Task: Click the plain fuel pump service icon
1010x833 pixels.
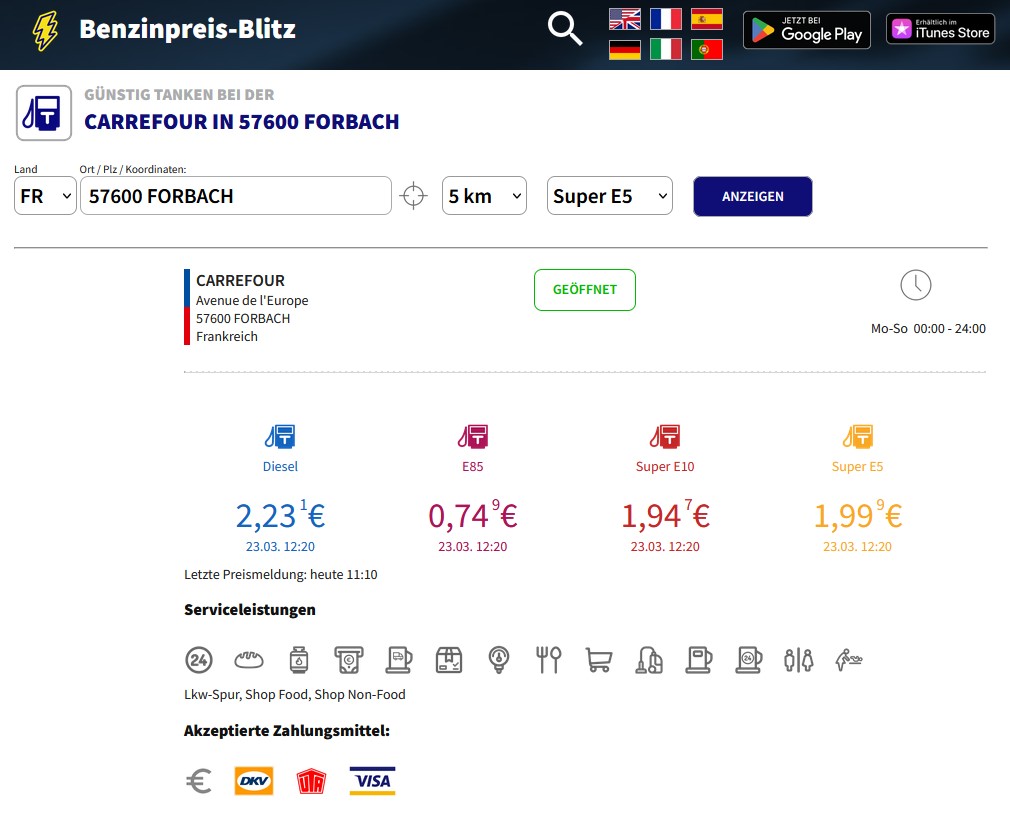Action: [x=699, y=660]
